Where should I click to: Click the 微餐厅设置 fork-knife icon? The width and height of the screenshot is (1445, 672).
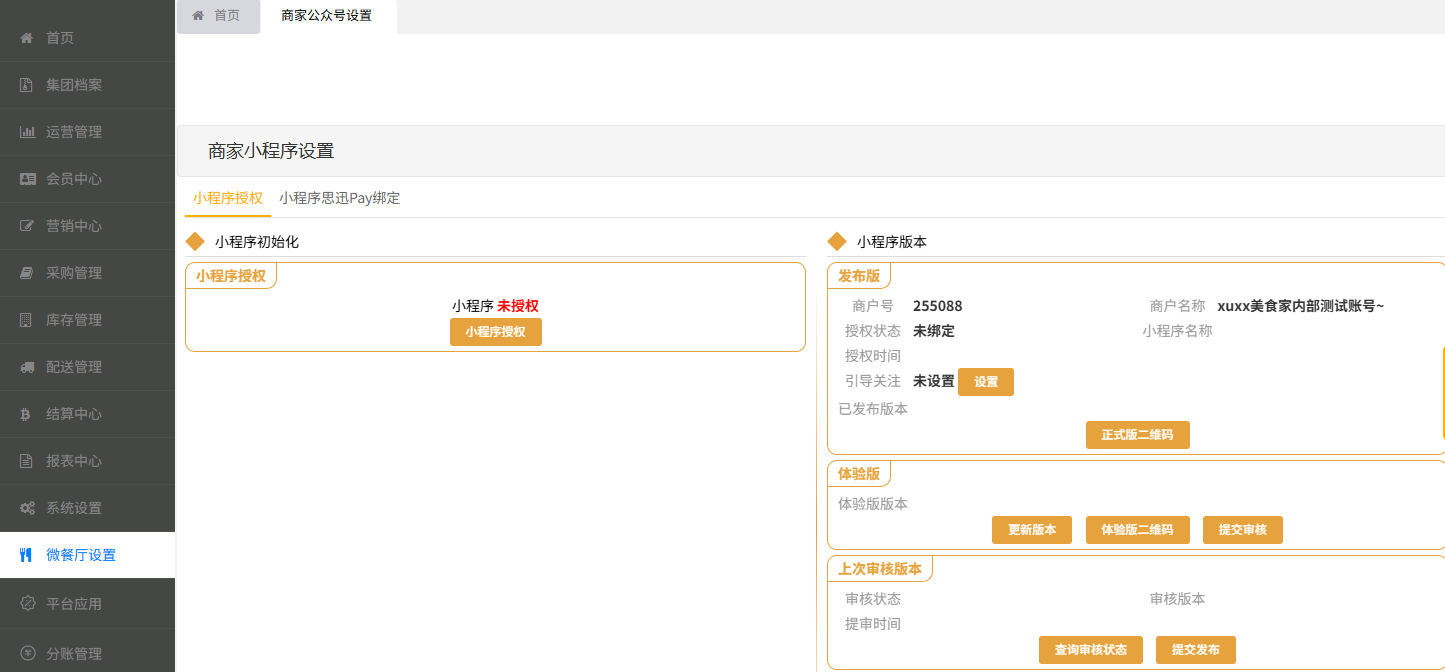coord(27,555)
